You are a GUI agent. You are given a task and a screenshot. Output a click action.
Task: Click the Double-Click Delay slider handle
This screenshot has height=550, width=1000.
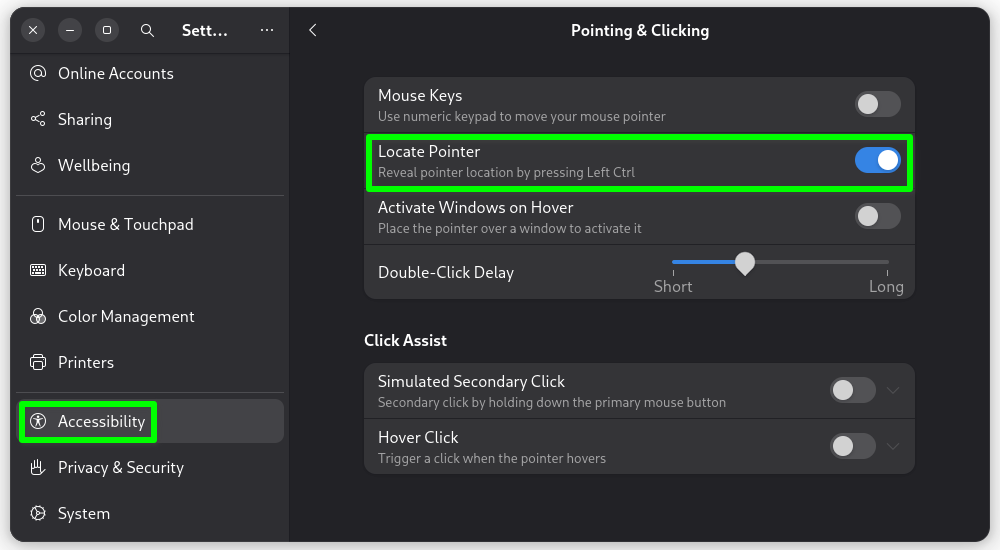click(745, 263)
